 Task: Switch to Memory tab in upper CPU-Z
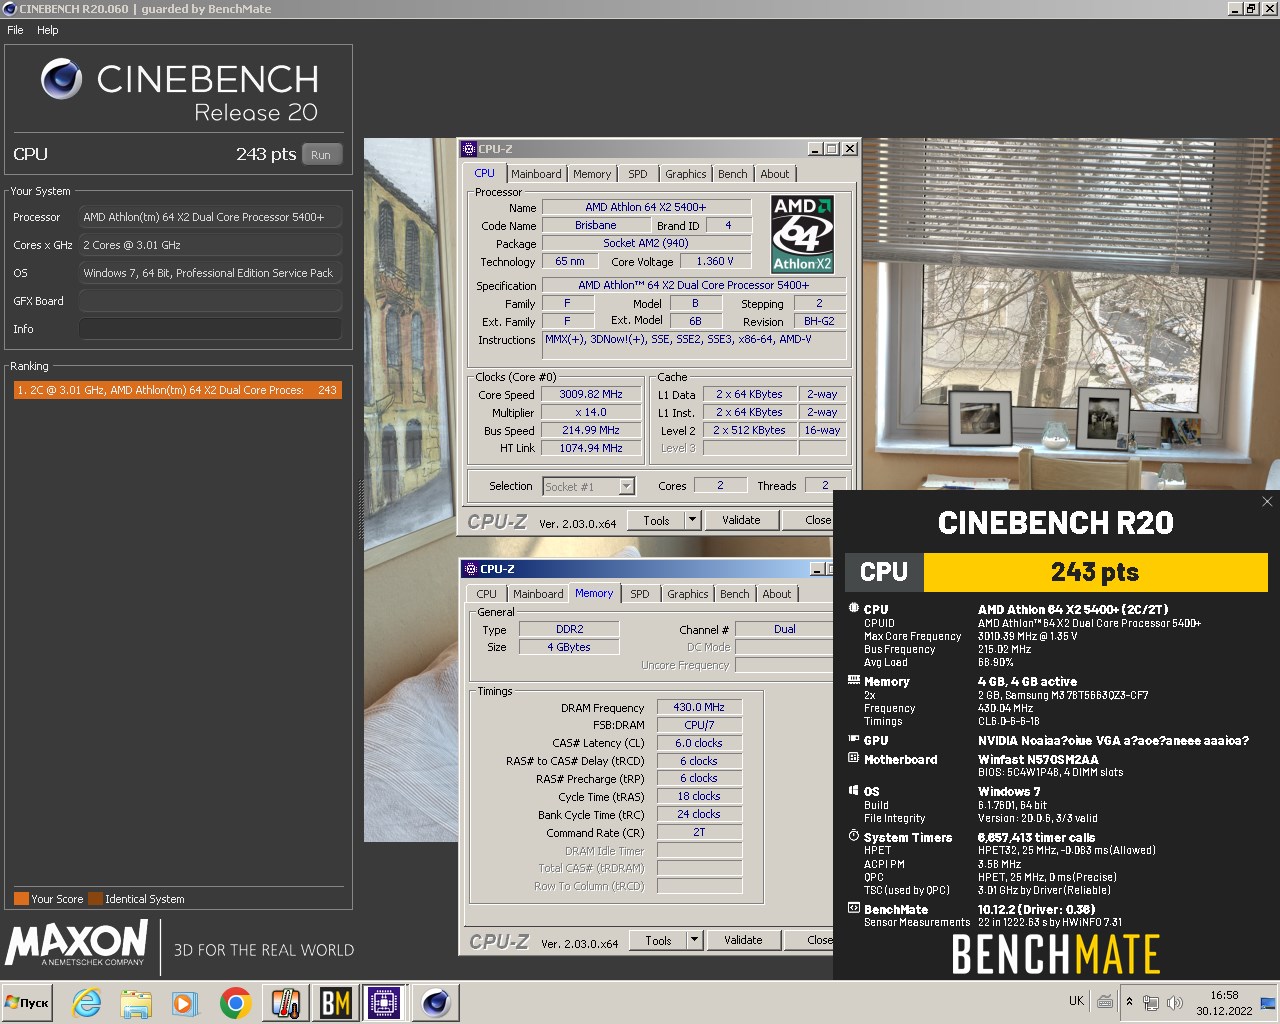[x=592, y=174]
